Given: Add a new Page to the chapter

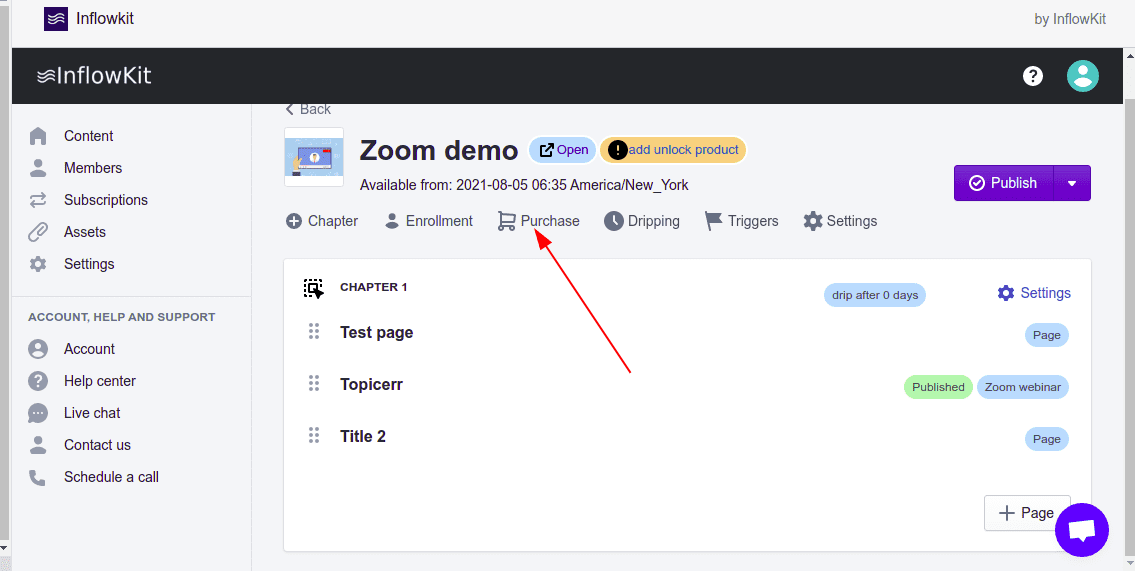Looking at the screenshot, I should coord(1027,513).
